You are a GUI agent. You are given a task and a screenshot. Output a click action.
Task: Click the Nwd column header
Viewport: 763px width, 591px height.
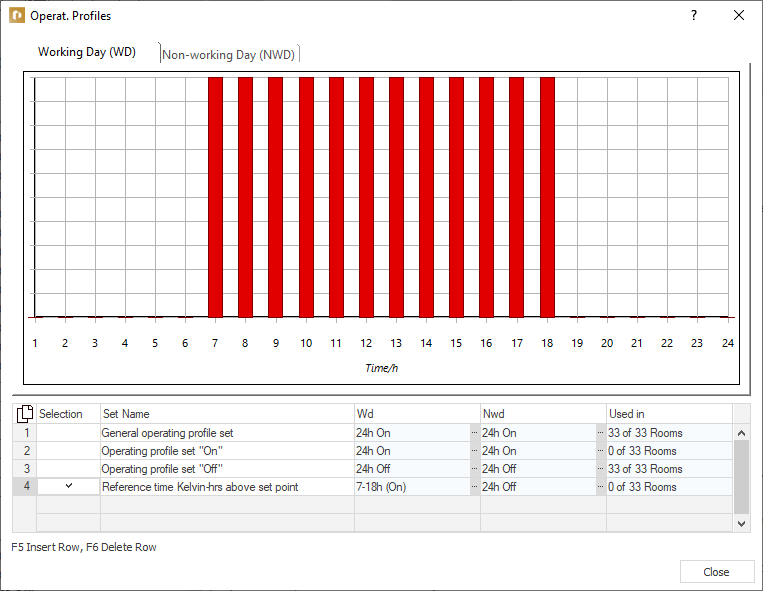pyautogui.click(x=543, y=414)
